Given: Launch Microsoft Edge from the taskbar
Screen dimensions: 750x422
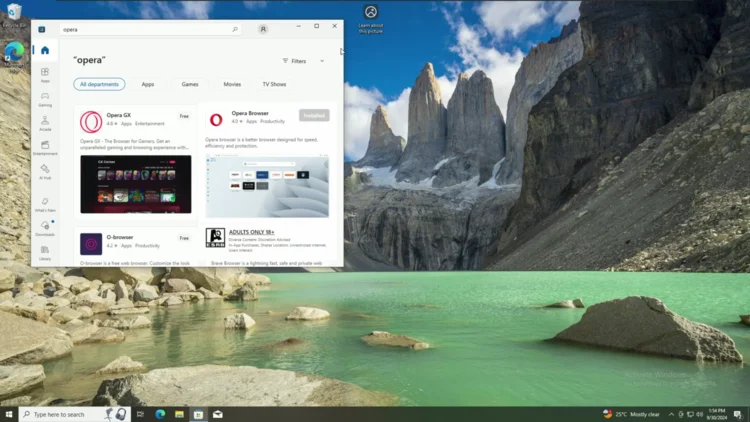Looking at the screenshot, I should click(x=160, y=414).
